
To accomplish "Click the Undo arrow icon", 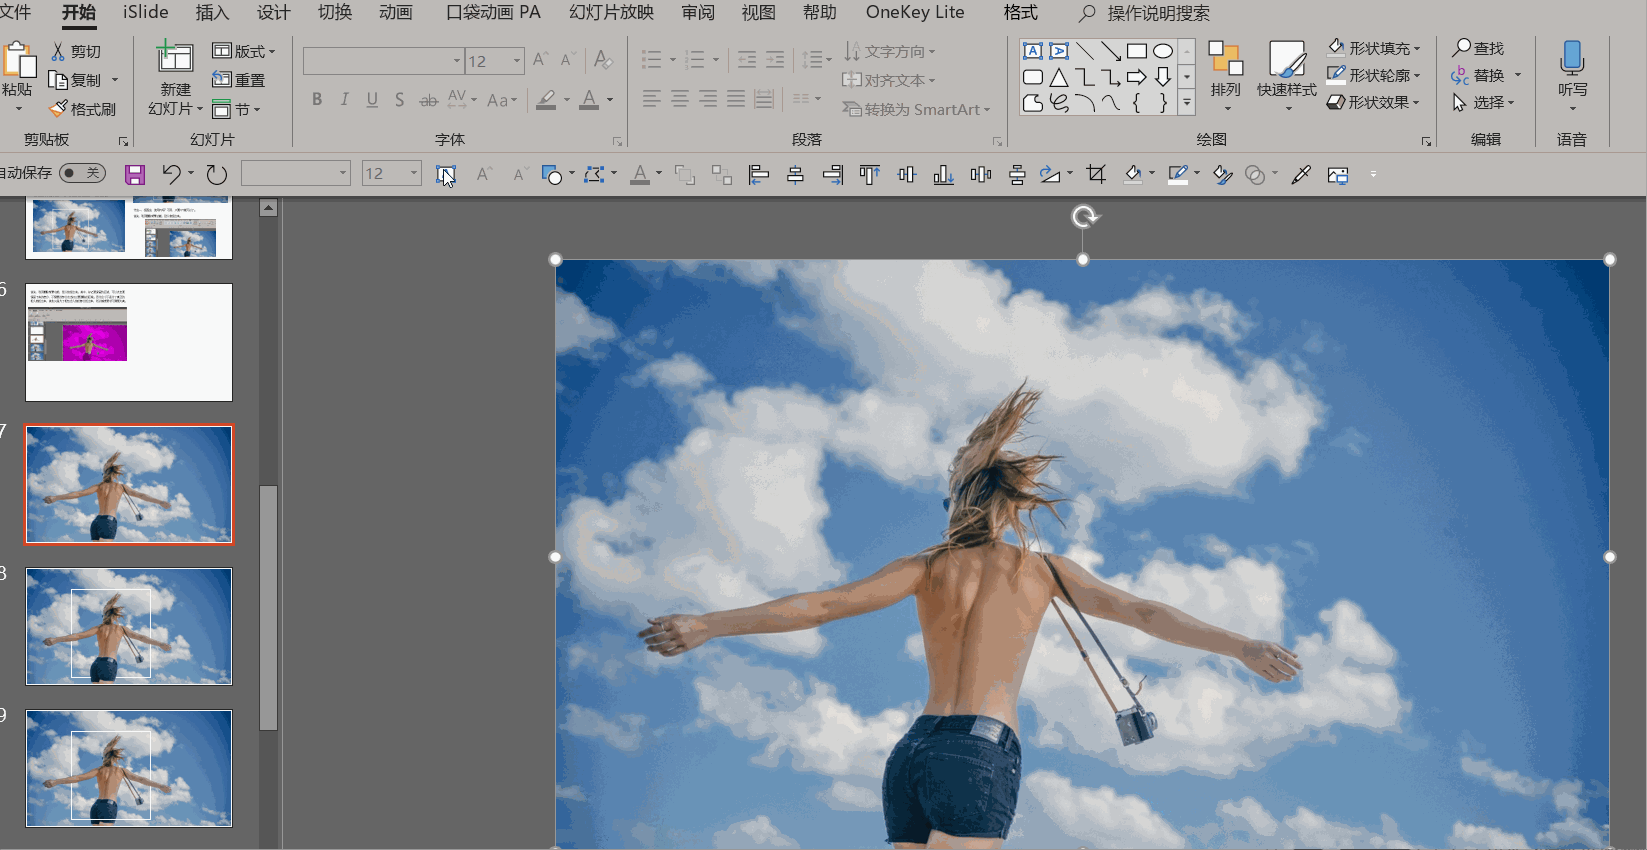I will [171, 175].
